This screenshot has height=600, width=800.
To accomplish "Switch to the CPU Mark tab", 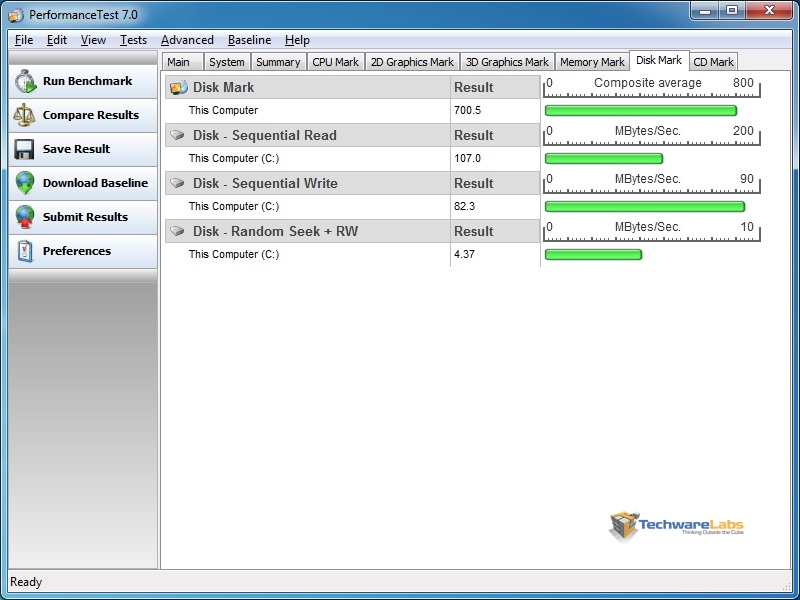I will (x=335, y=62).
